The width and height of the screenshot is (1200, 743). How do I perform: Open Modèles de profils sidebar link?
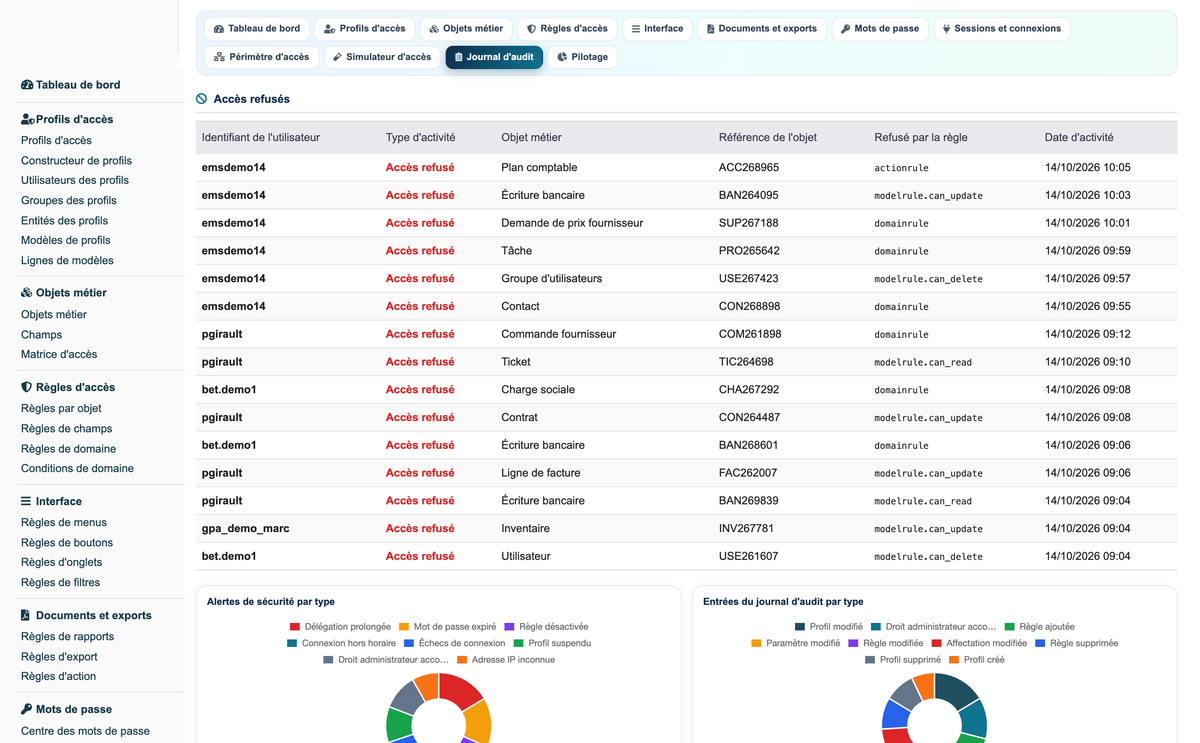point(66,241)
